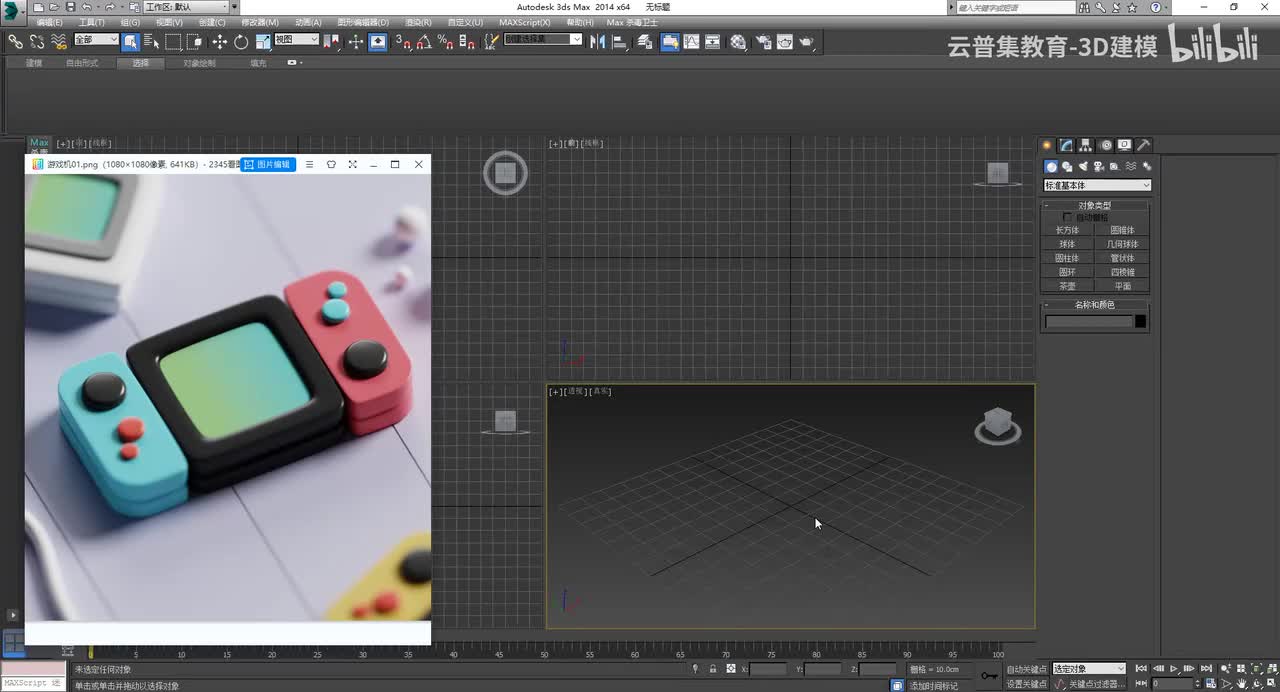Open the Modify panel tab icon
Viewport: 1280px width, 692px height.
click(1067, 145)
